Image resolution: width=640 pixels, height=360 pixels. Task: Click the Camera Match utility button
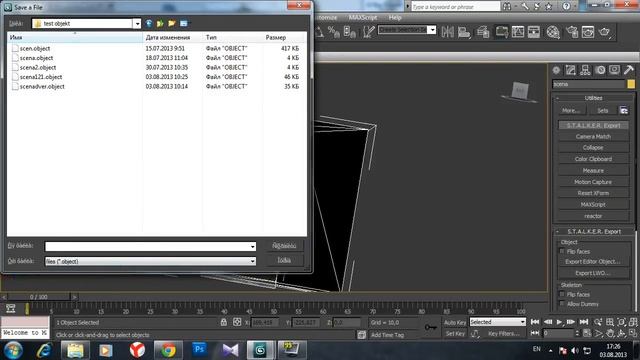[593, 136]
